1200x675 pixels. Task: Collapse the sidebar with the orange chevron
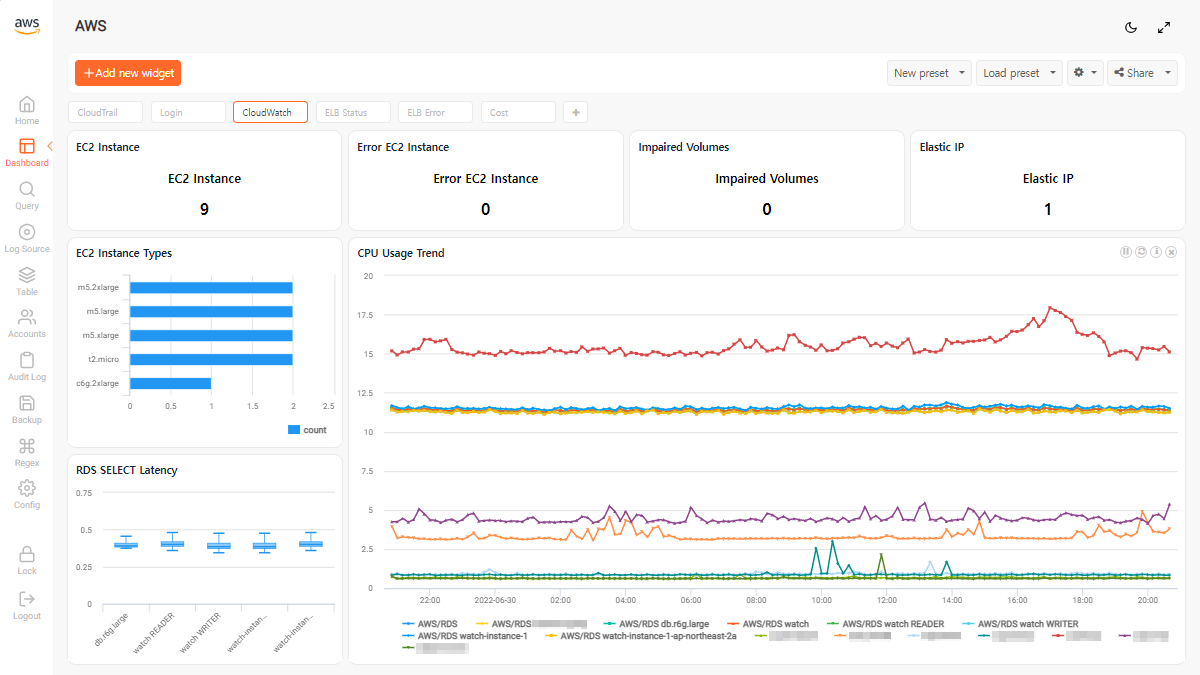(50, 146)
